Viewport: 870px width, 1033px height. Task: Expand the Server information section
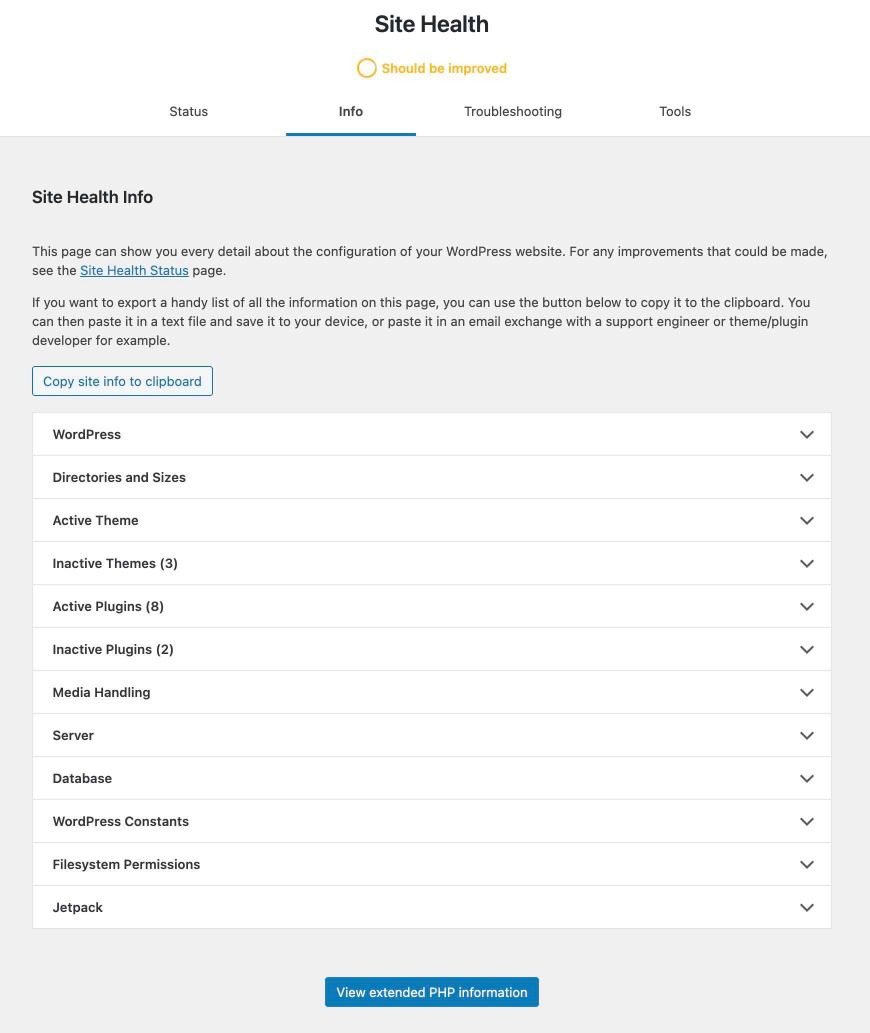click(x=431, y=735)
